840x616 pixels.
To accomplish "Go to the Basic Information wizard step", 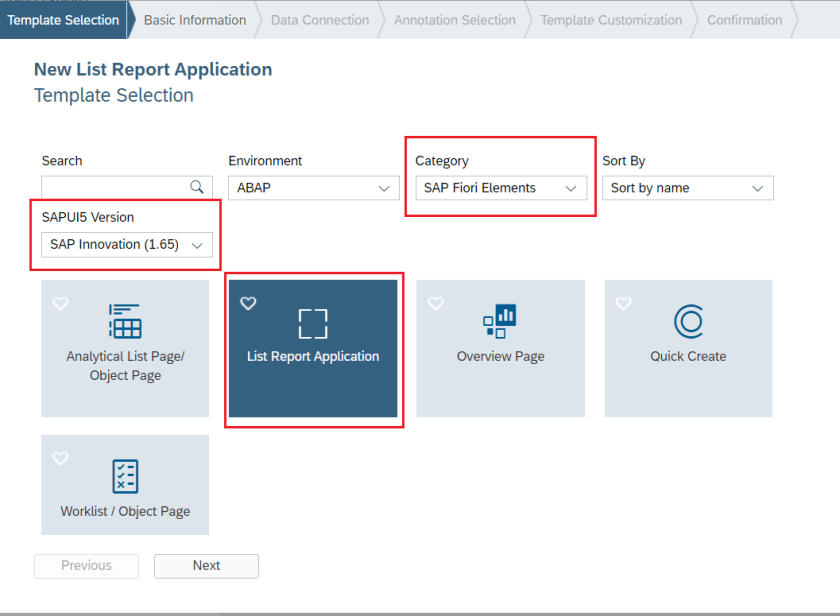I will coord(195,20).
